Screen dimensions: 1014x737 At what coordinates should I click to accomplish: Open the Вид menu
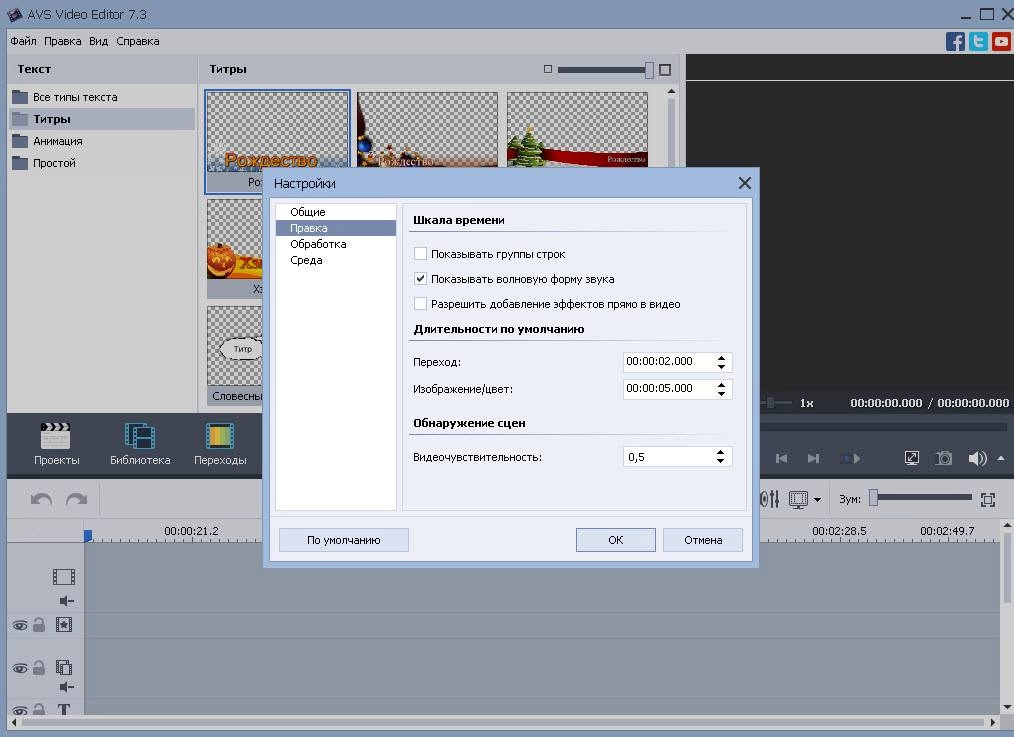click(98, 41)
